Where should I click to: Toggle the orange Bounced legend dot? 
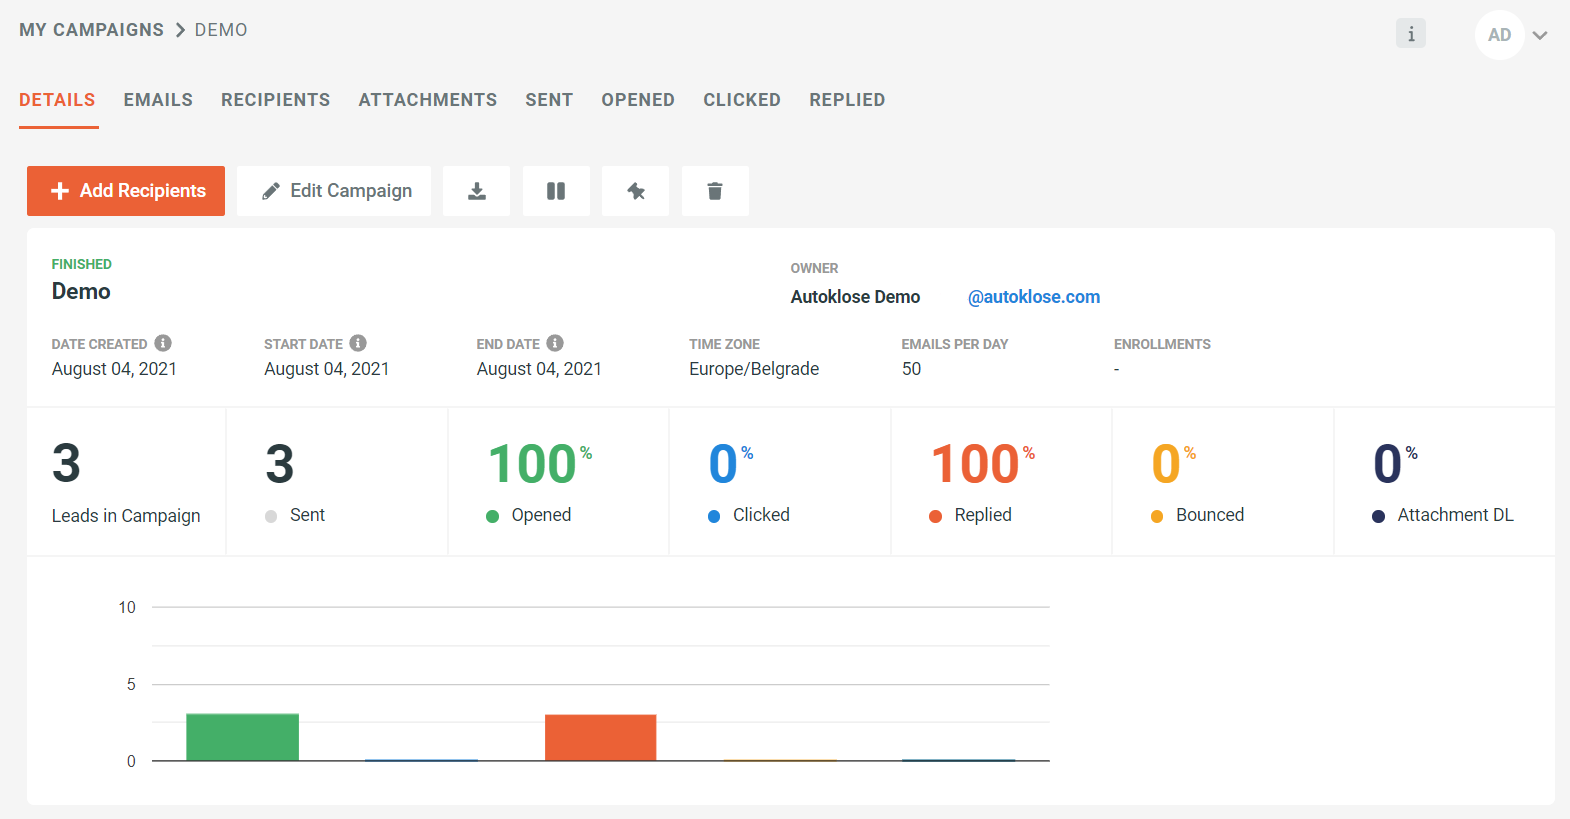pyautogui.click(x=1157, y=516)
